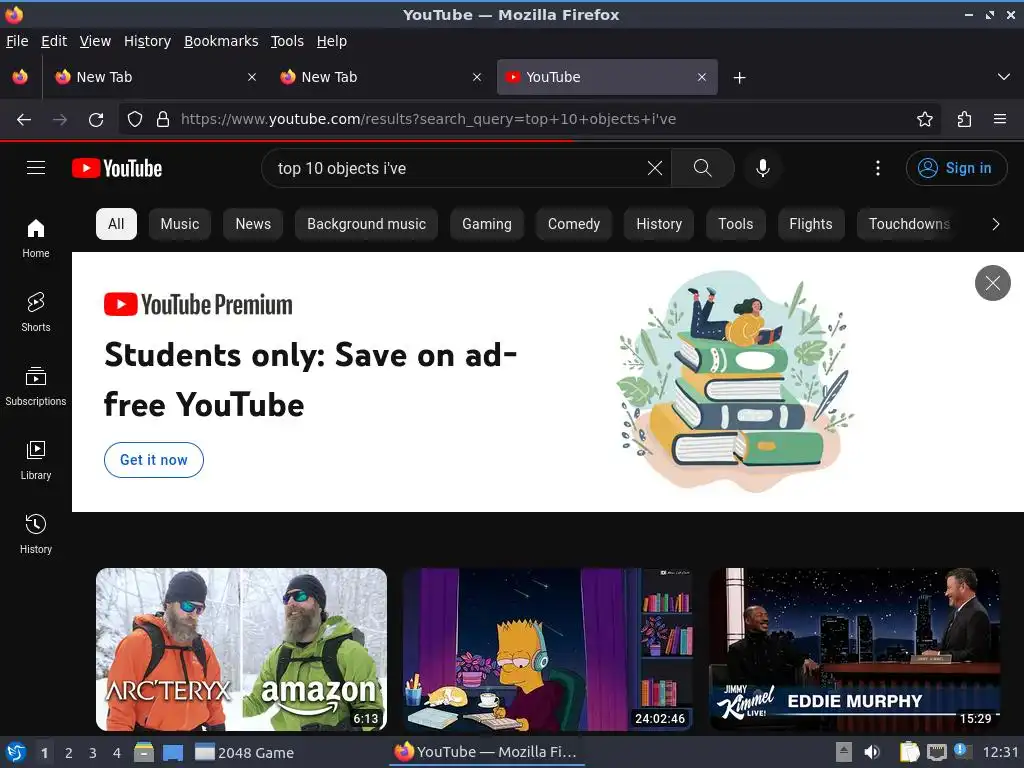This screenshot has height=768, width=1024.
Task: Filter results by Tools chip
Action: [735, 224]
